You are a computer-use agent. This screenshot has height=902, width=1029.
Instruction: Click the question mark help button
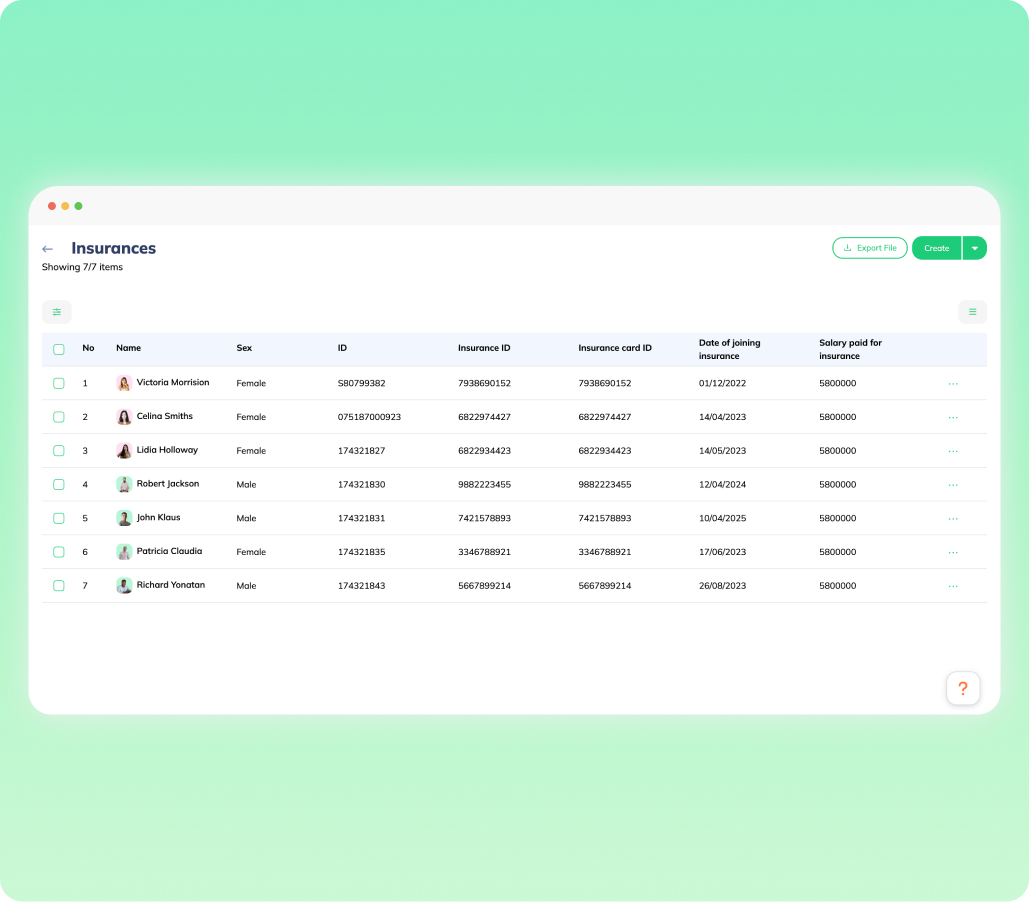[x=962, y=688]
